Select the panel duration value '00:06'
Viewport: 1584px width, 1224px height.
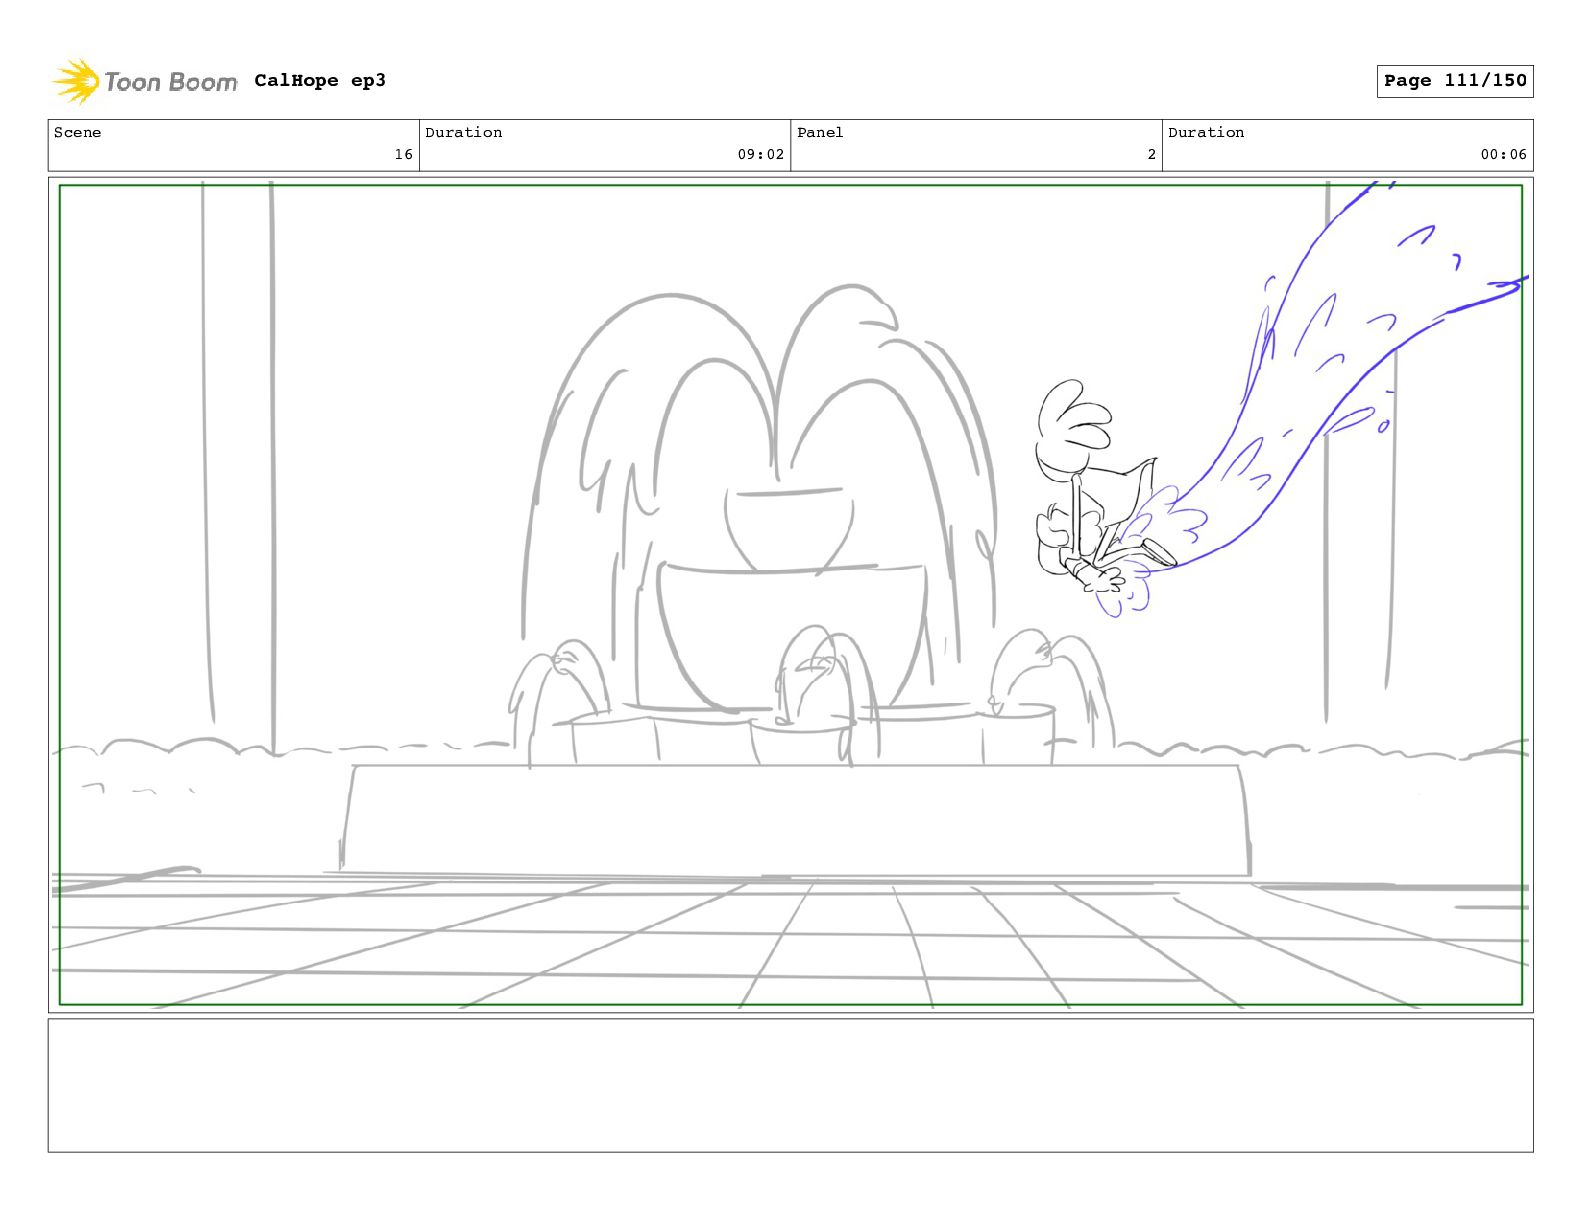(1504, 154)
